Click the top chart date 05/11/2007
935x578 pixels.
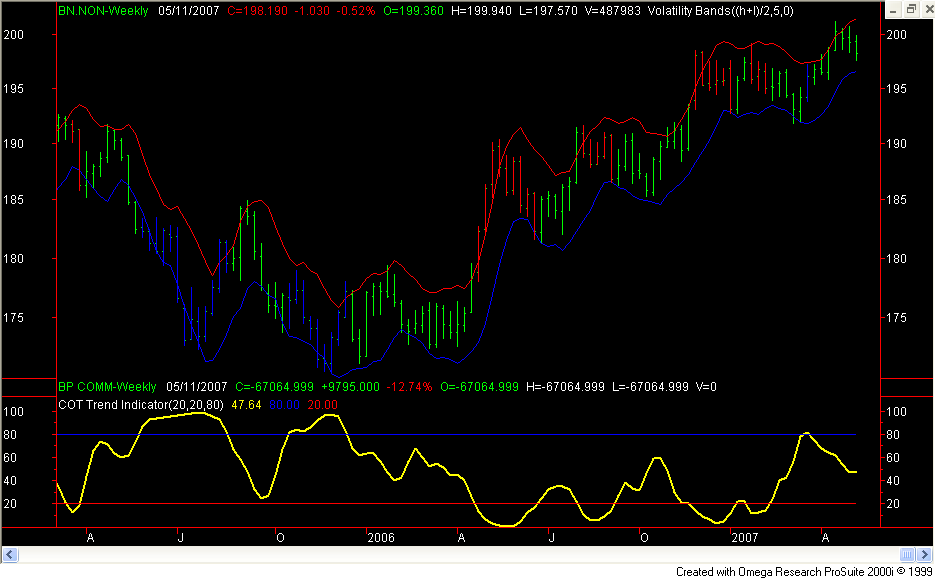(x=188, y=11)
